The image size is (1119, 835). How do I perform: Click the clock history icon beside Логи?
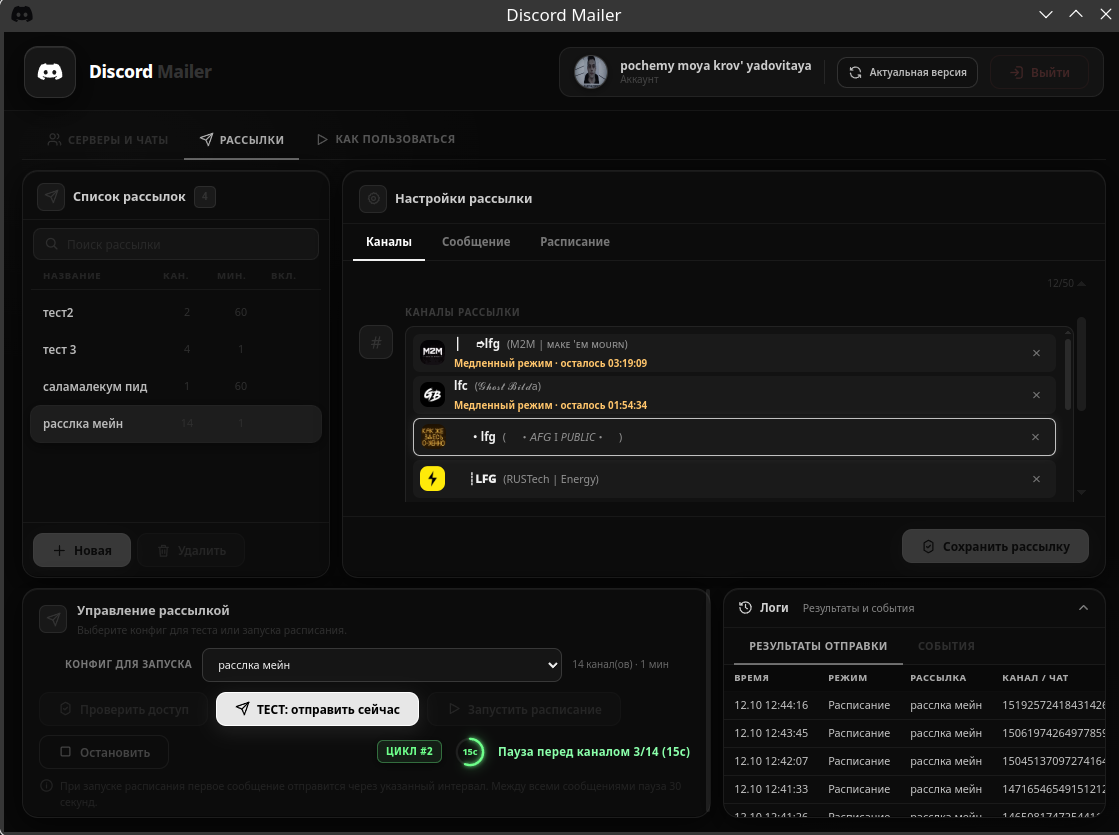tap(745, 608)
